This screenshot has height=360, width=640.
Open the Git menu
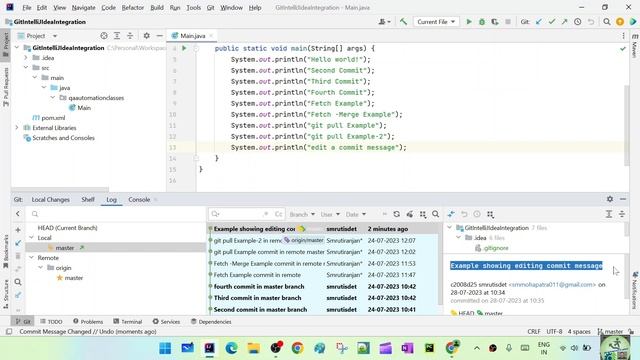(210, 8)
